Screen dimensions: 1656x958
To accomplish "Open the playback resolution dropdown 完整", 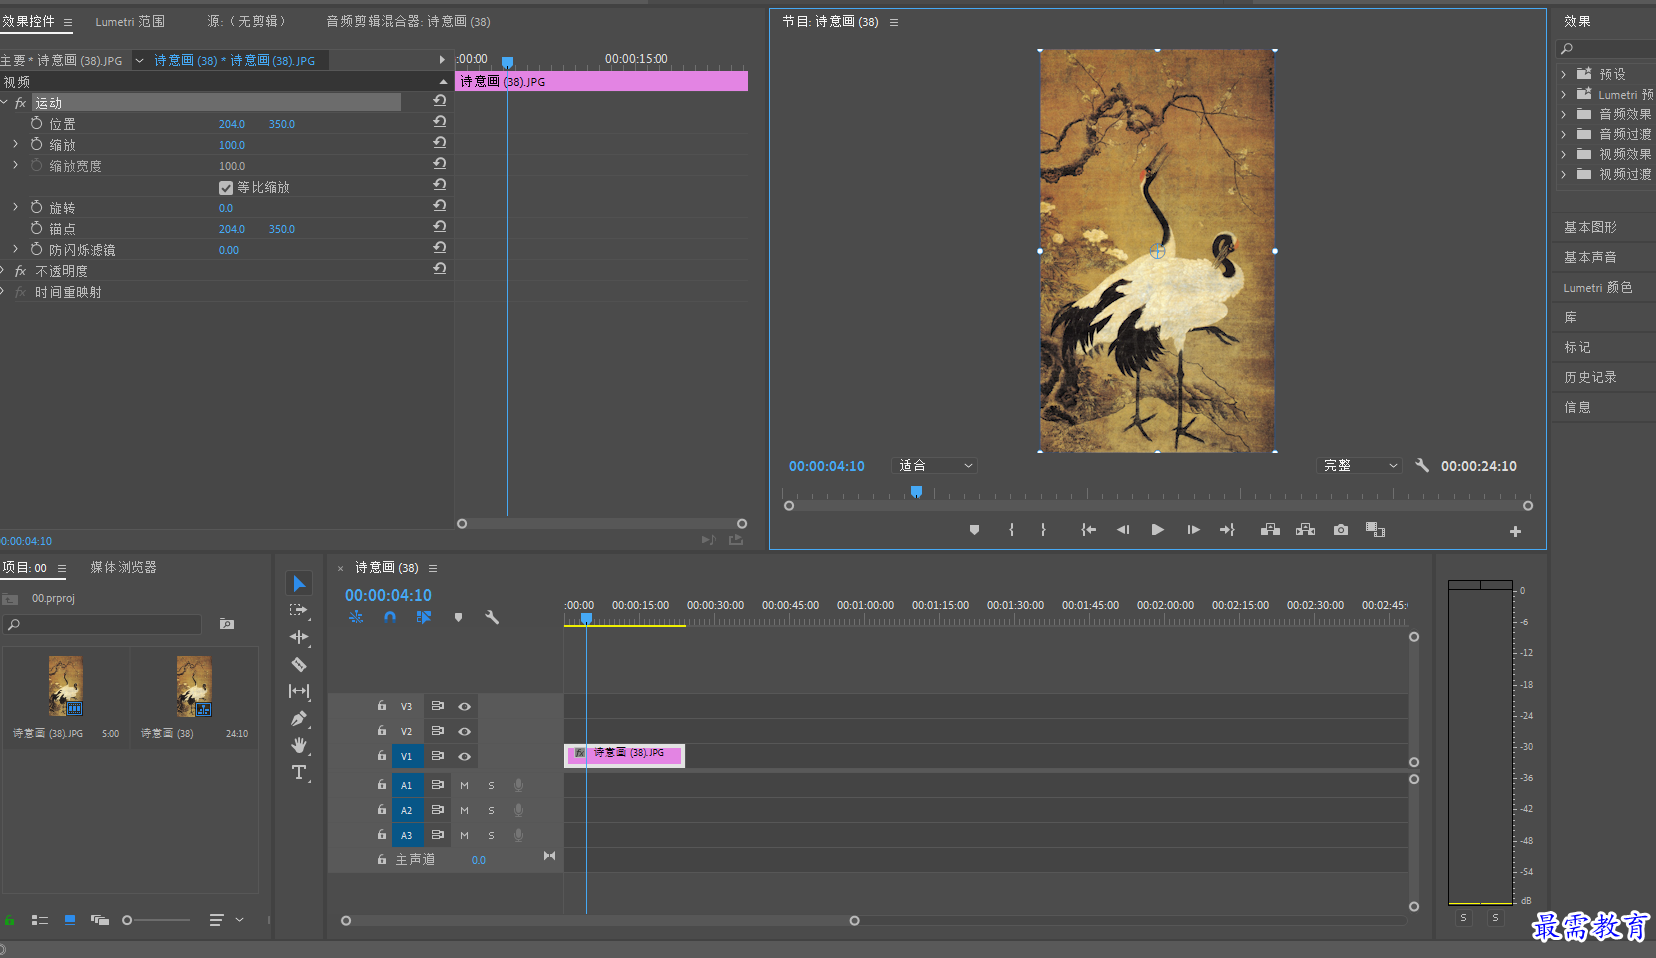I will click(x=1360, y=465).
